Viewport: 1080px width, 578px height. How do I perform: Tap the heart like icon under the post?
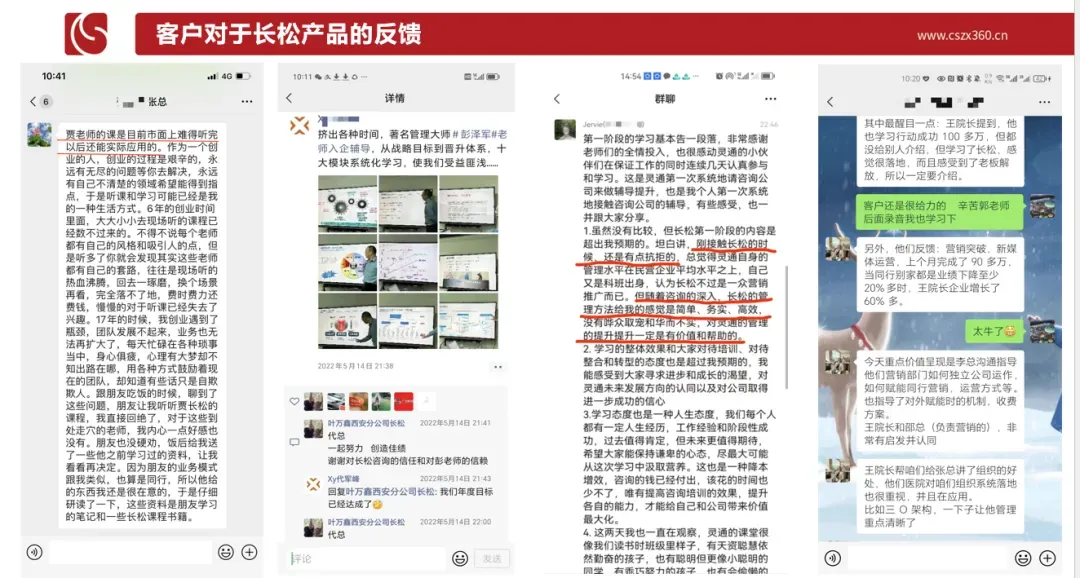[294, 402]
